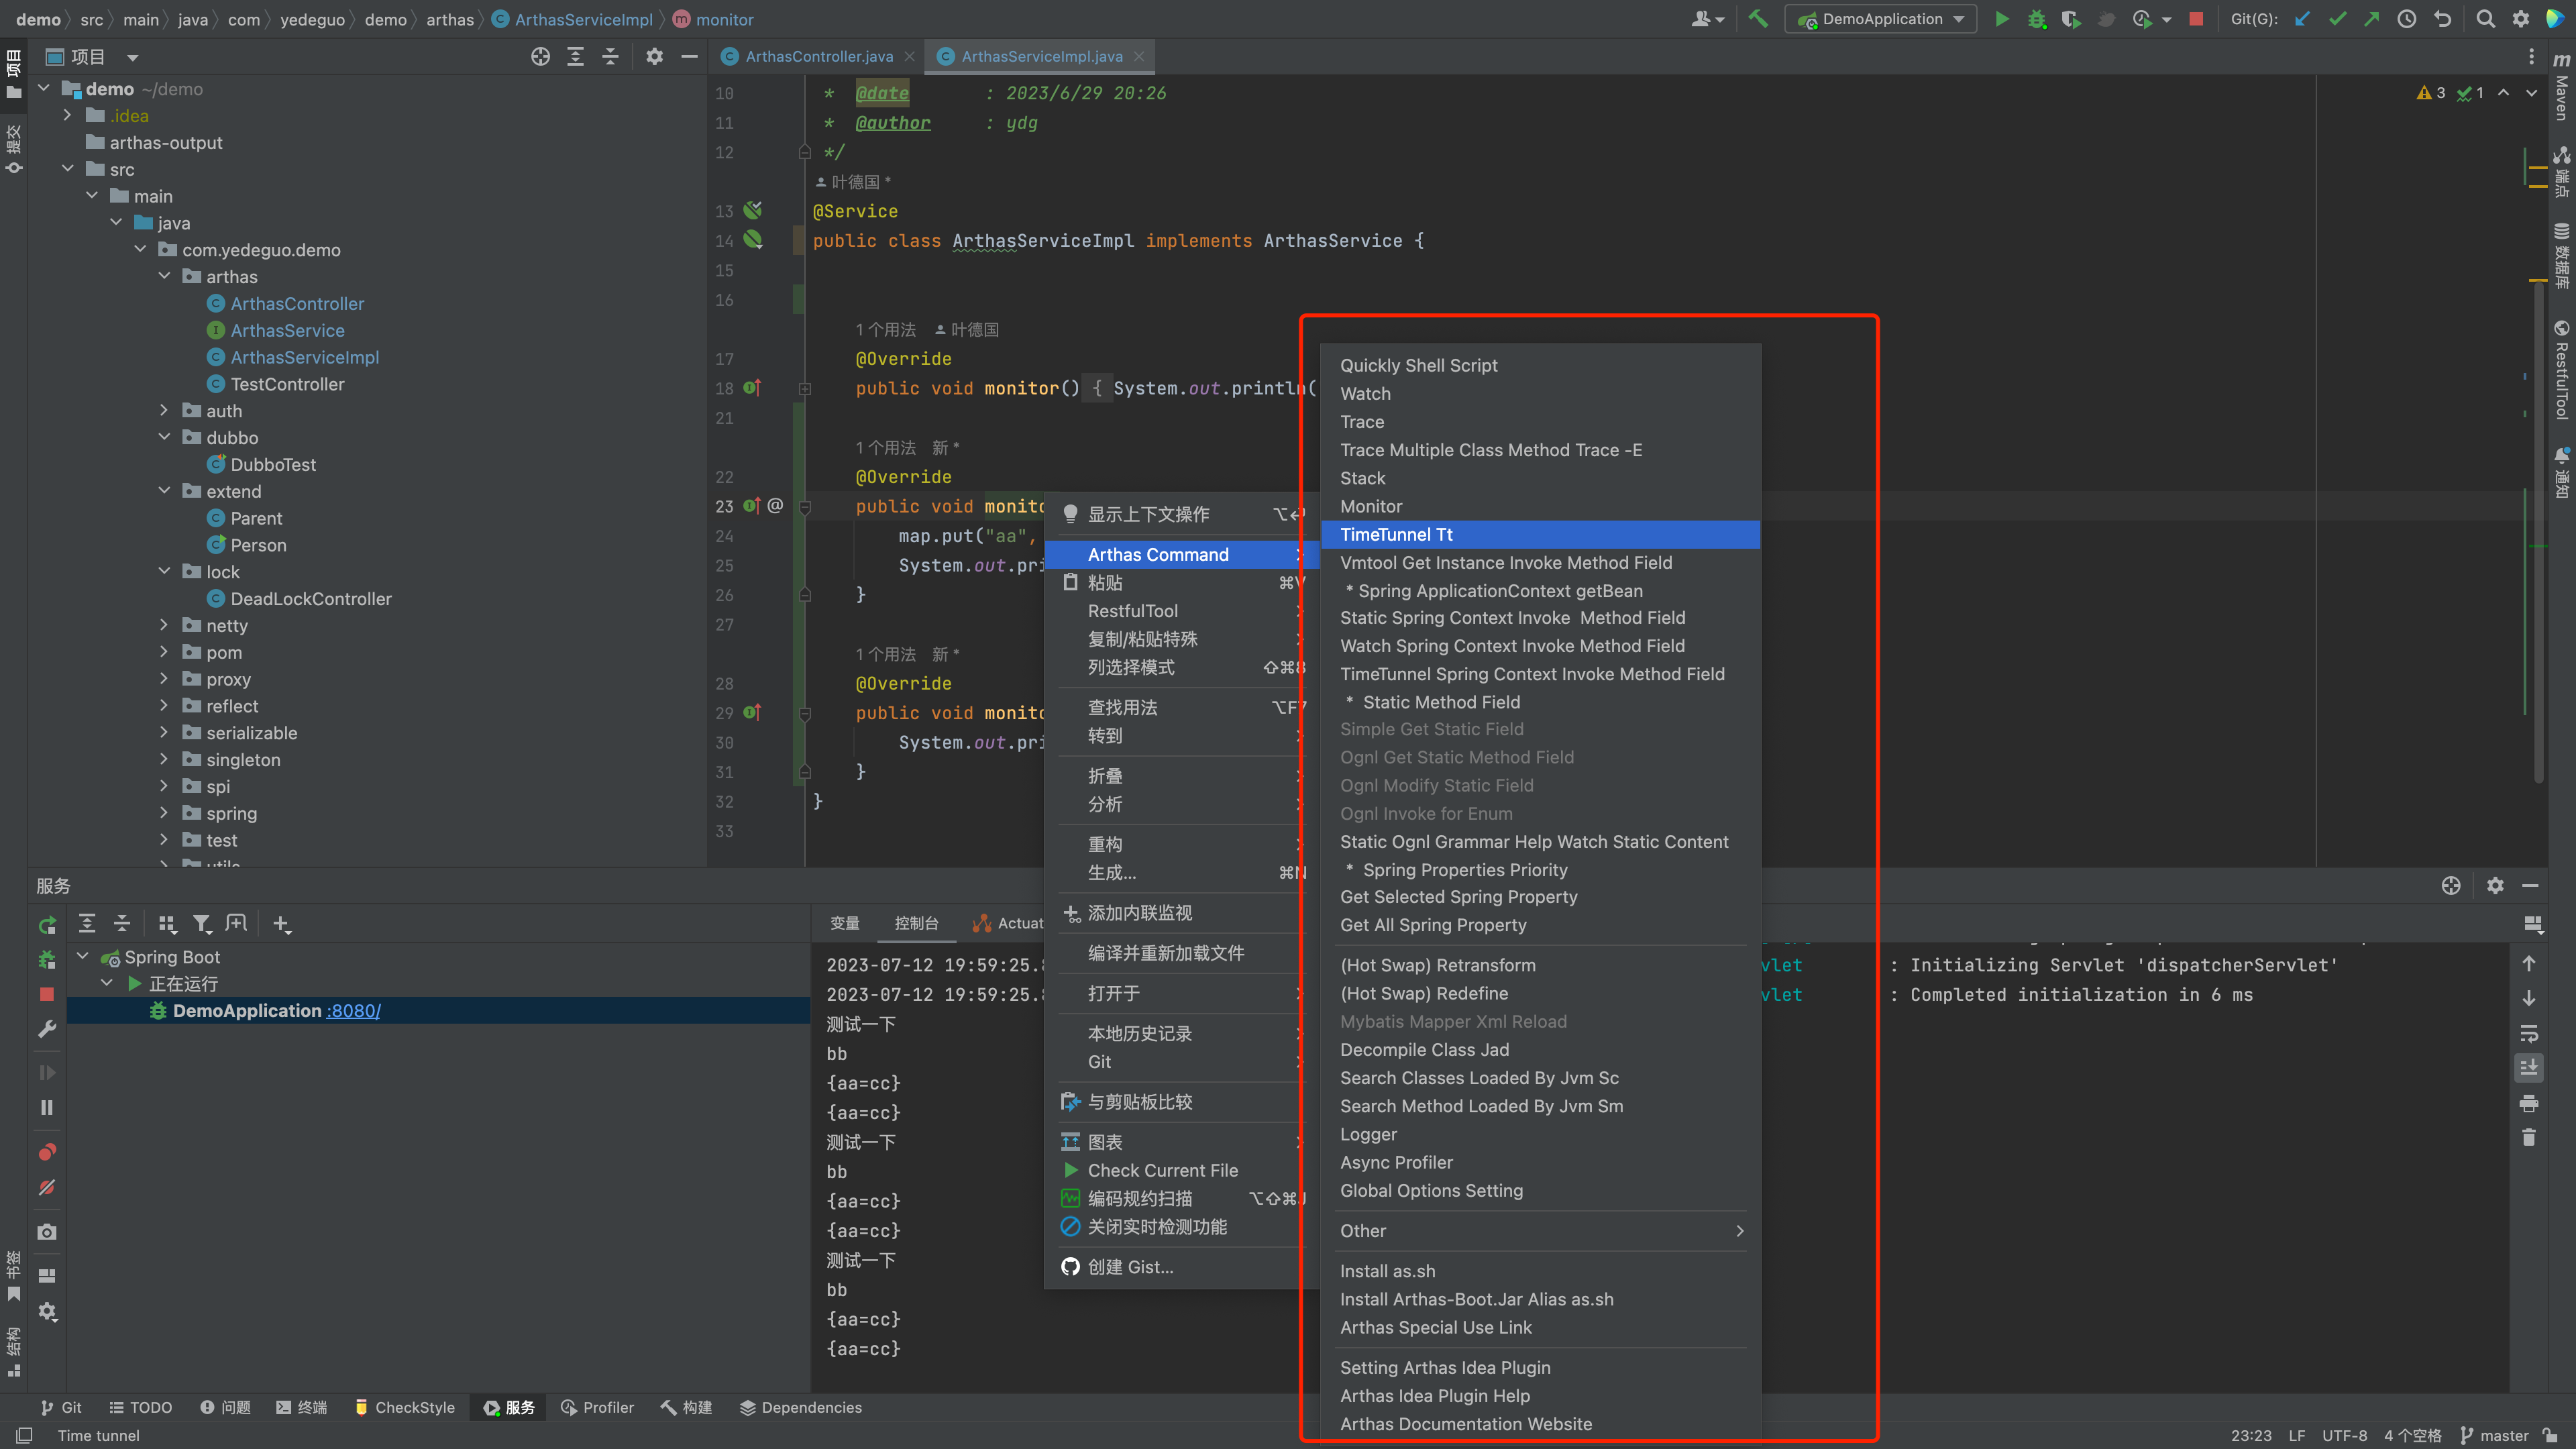
Task: Toggle soft-wrap in console output
Action: point(2529,1033)
